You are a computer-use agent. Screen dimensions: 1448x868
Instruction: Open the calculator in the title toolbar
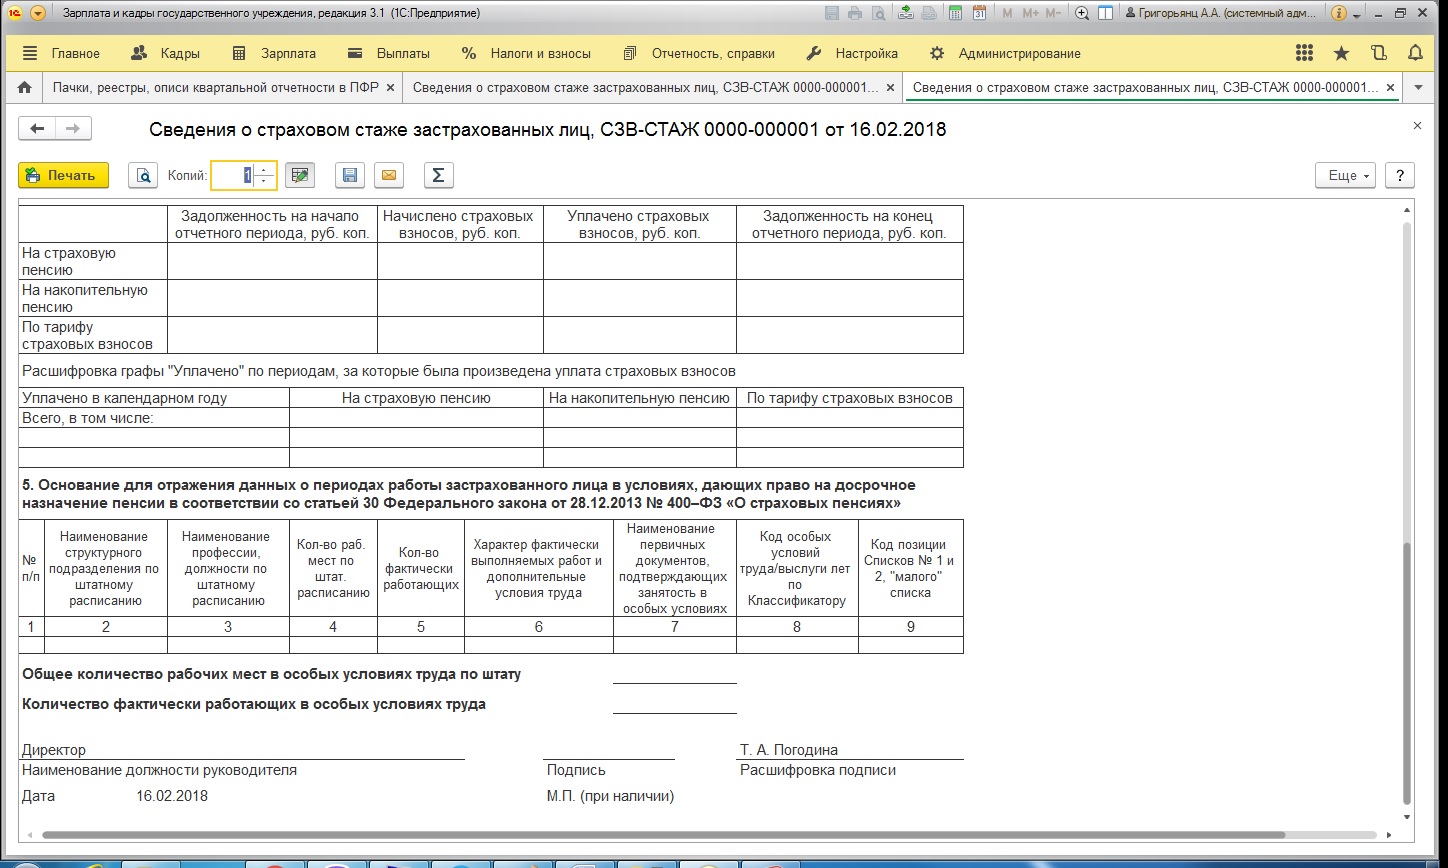pyautogui.click(x=956, y=14)
